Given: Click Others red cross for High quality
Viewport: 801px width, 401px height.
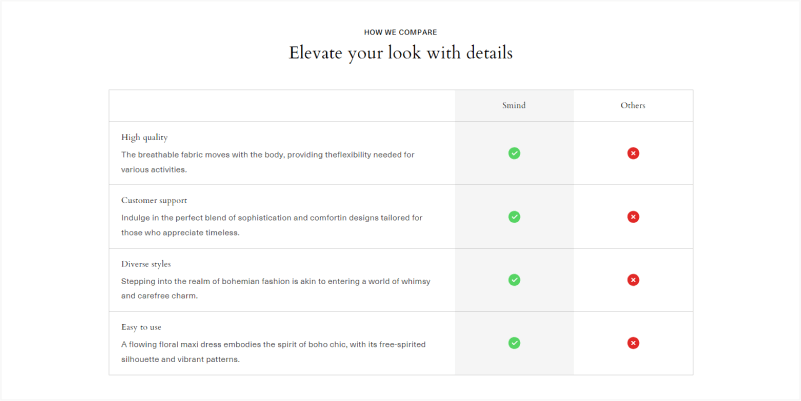Looking at the screenshot, I should [x=633, y=153].
